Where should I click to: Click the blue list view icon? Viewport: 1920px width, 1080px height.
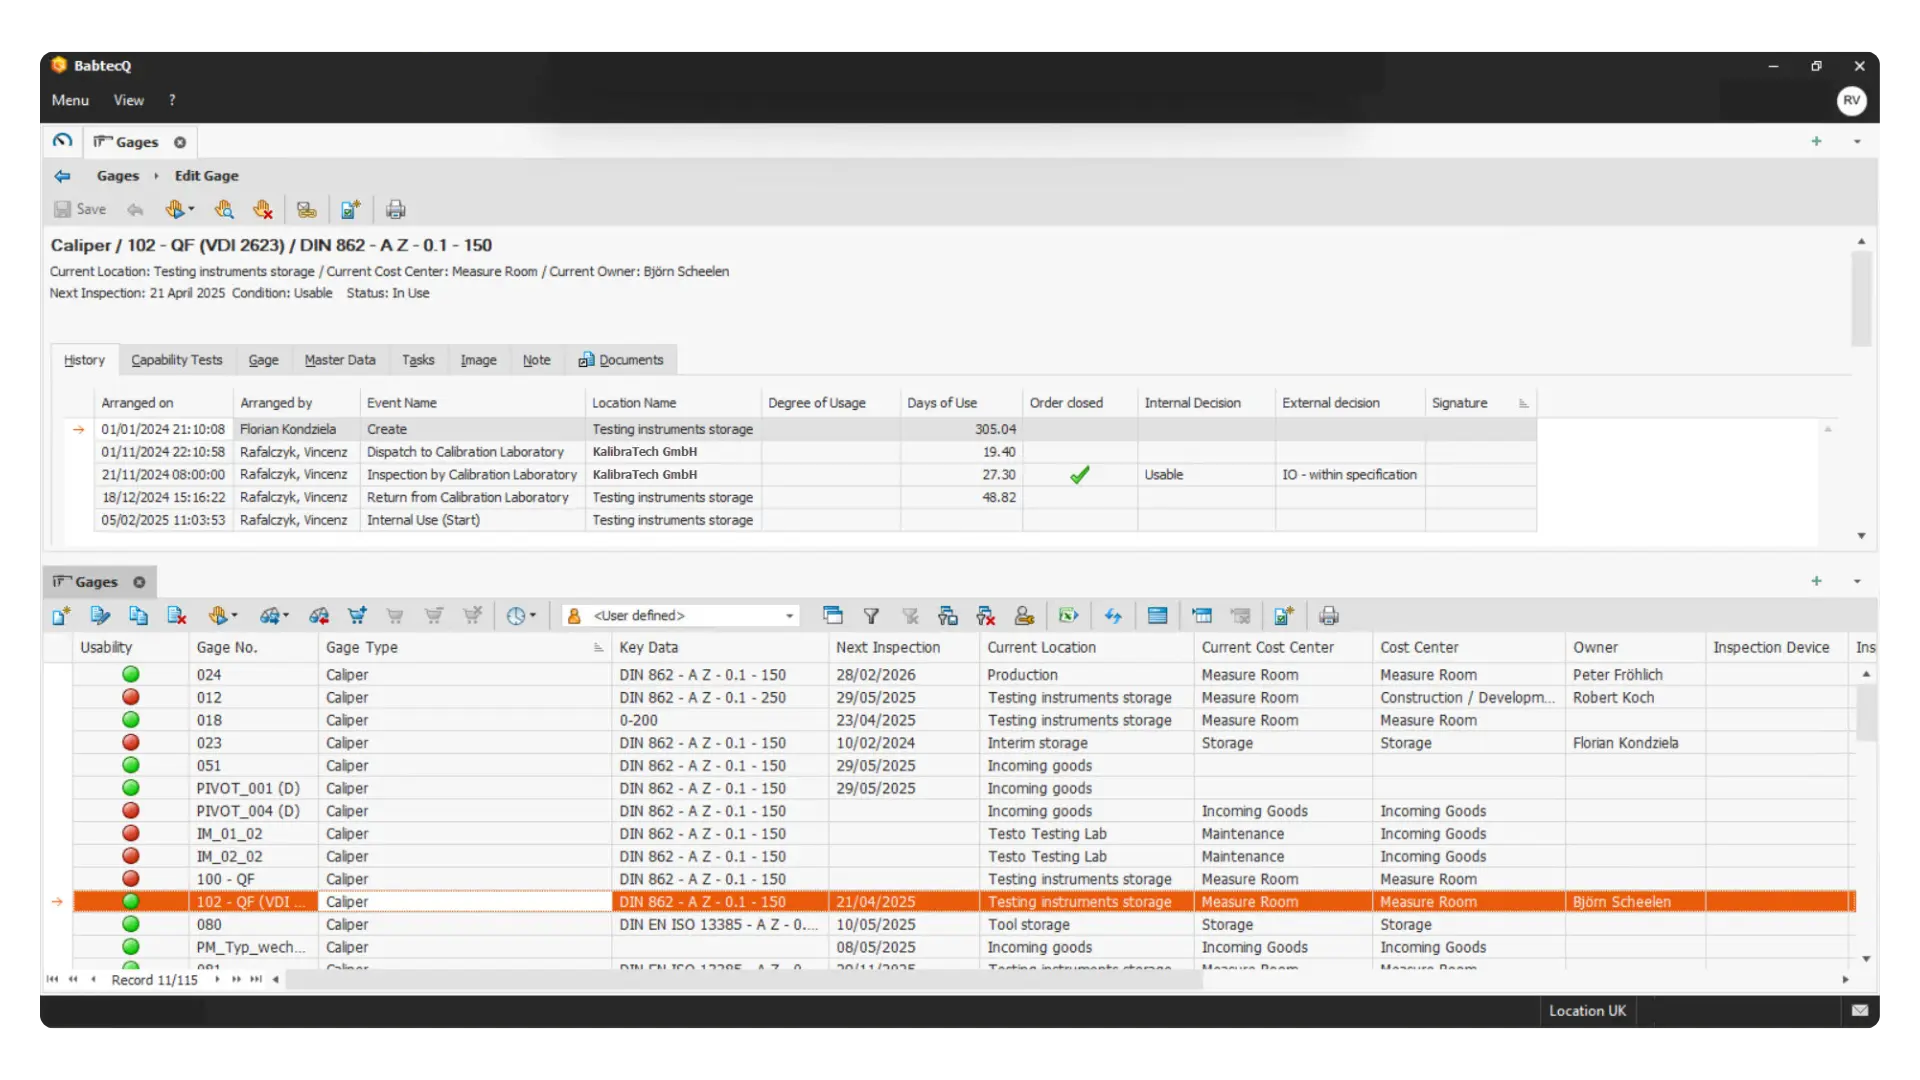point(1157,616)
